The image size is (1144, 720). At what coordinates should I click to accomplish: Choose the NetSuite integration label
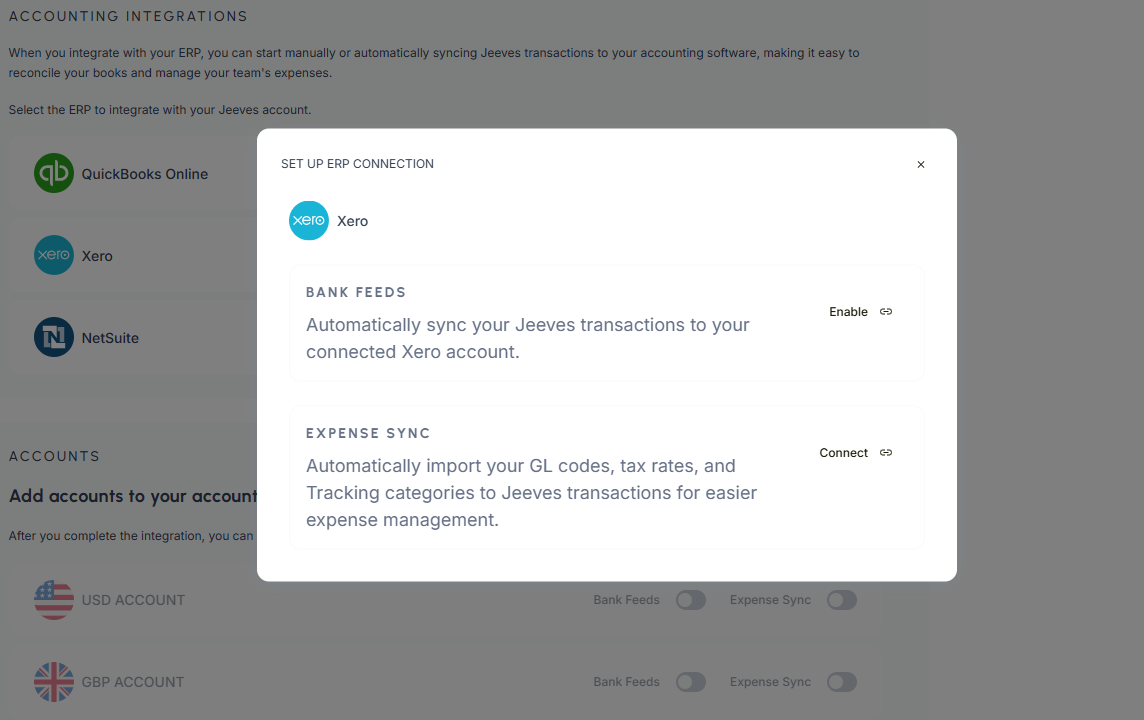point(110,338)
